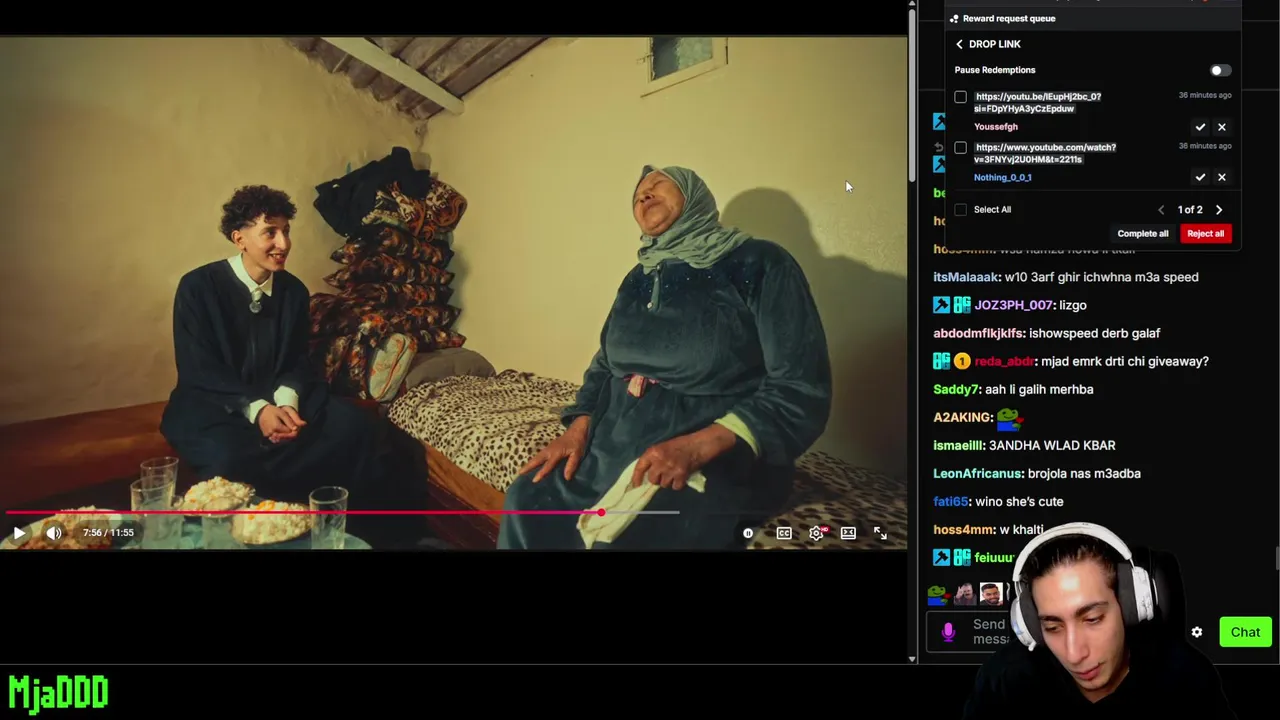
Task: Click moderator sword badge beside feiuuu
Action: (x=941, y=557)
